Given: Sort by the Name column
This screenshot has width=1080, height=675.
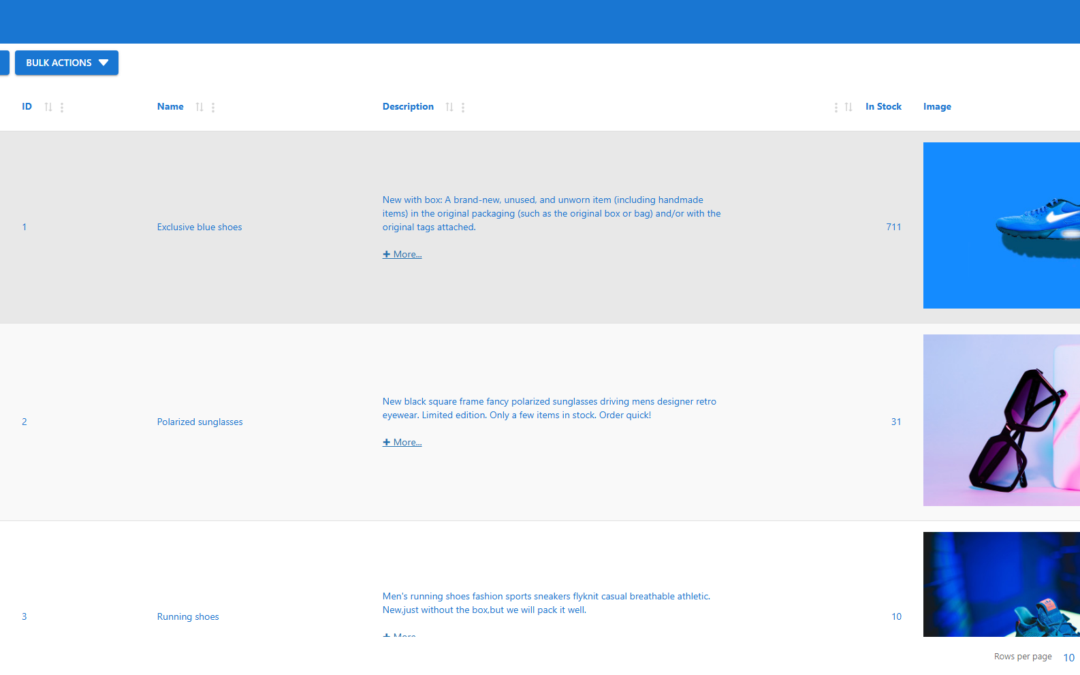Looking at the screenshot, I should (x=199, y=107).
